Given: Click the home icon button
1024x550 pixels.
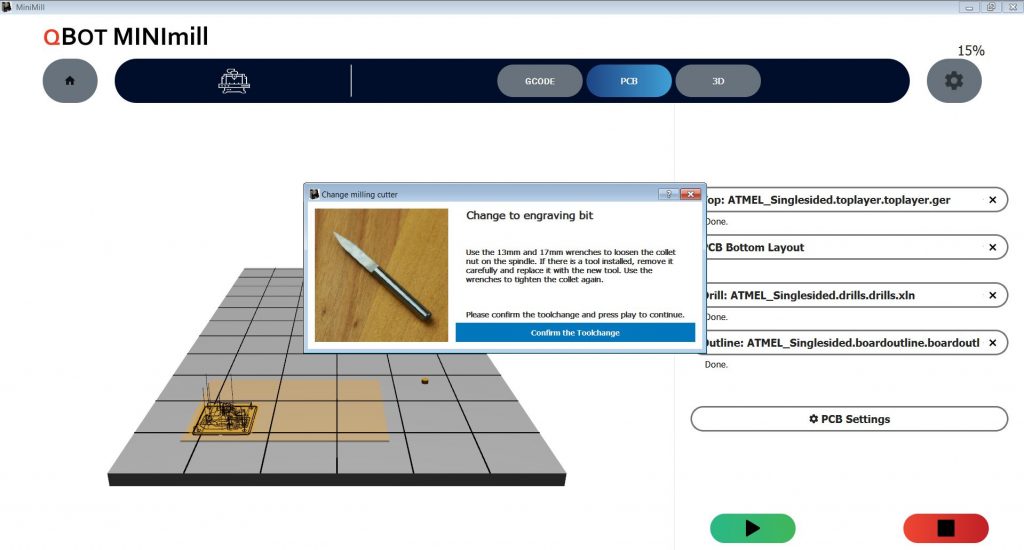Looking at the screenshot, I should [69, 81].
